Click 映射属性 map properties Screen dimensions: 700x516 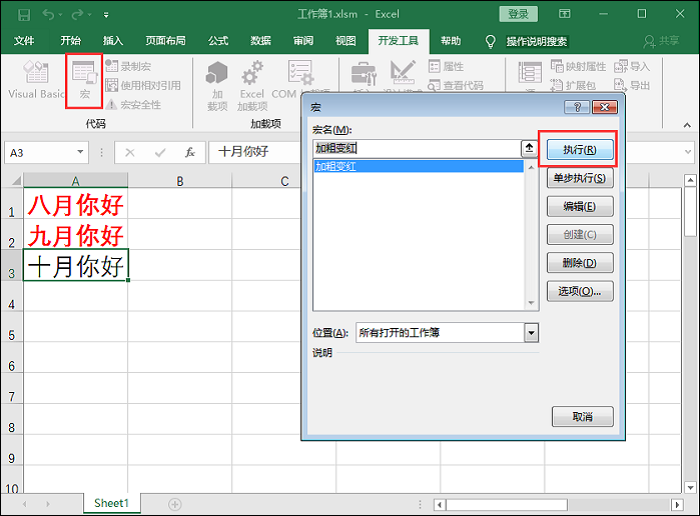pos(578,67)
